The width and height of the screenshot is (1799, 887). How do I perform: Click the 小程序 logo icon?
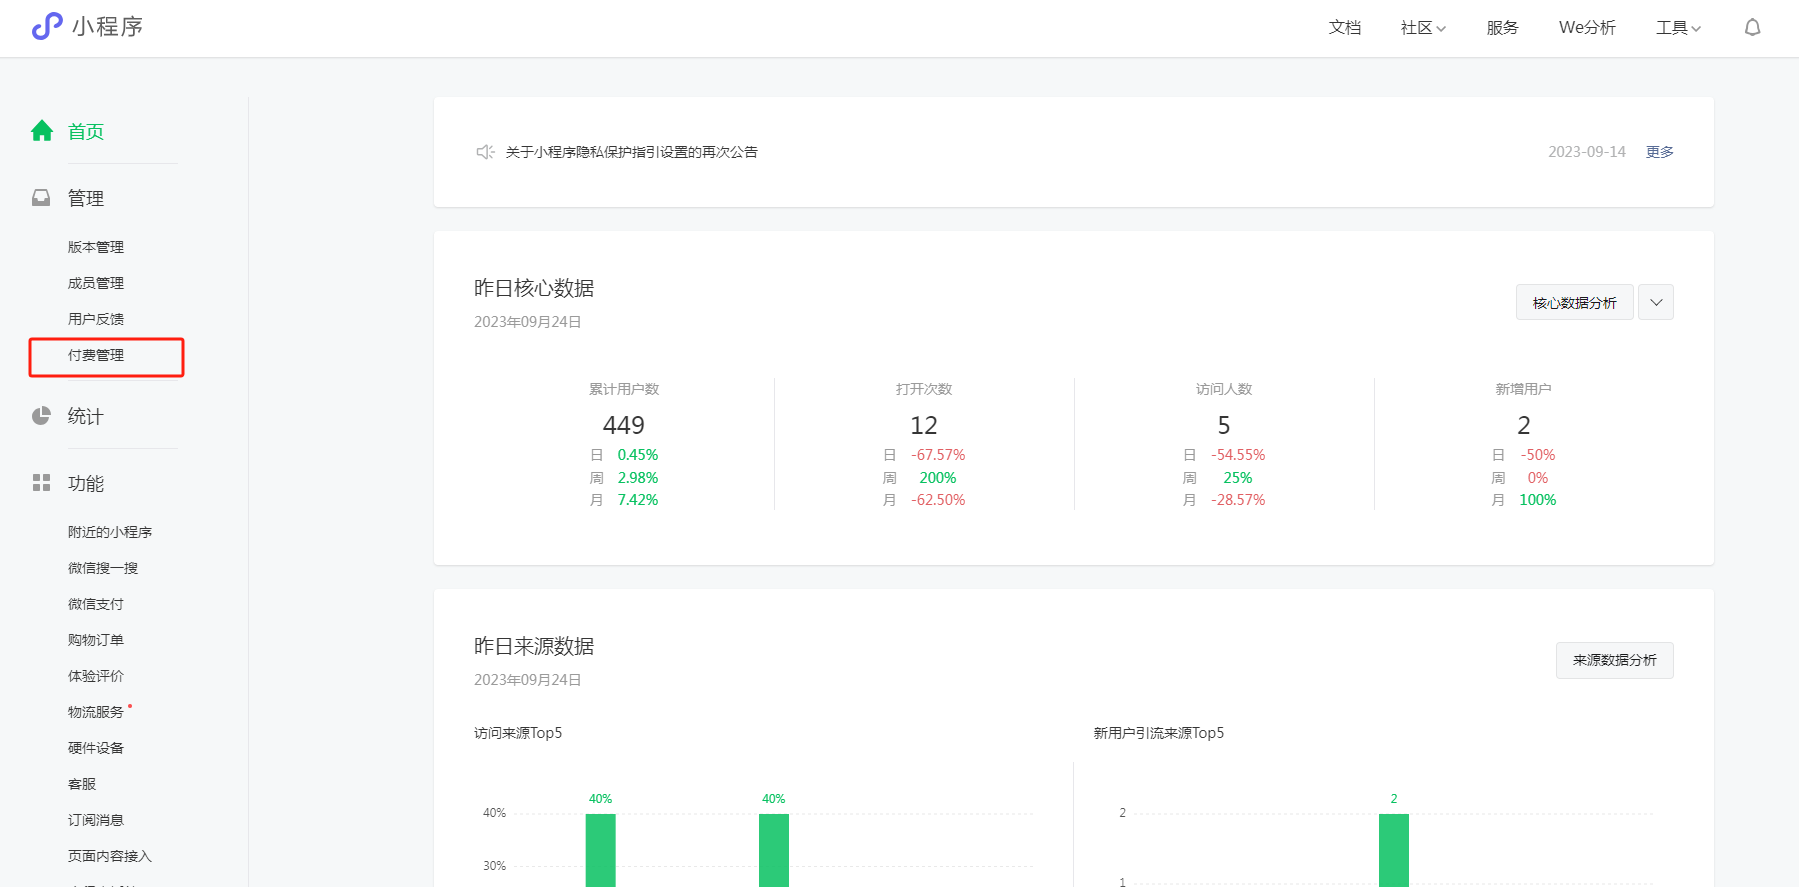47,26
